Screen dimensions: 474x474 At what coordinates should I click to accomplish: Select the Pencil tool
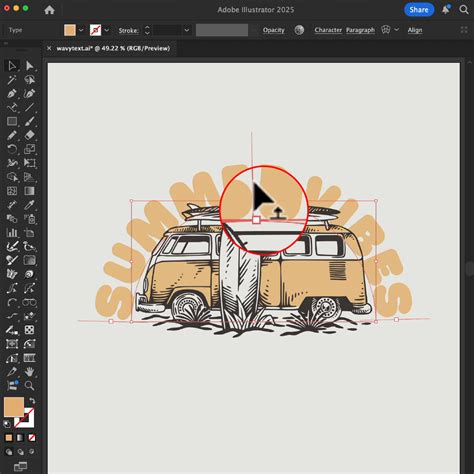(12, 135)
